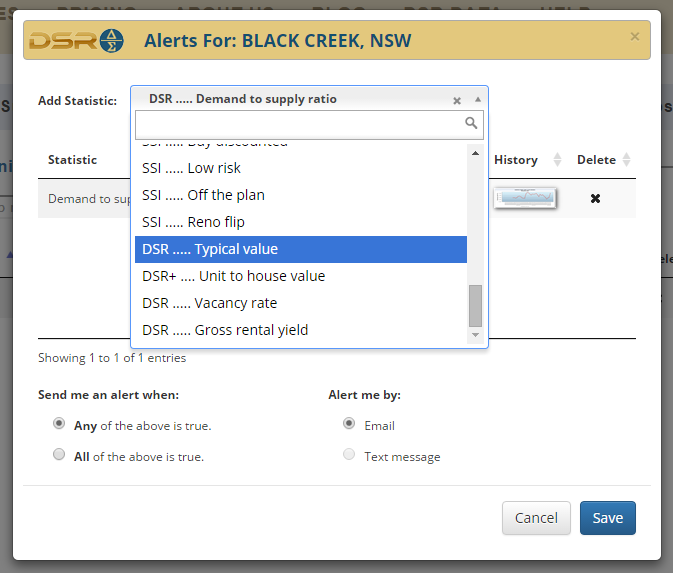Image resolution: width=673 pixels, height=573 pixels.
Task: Collapse the Add Statistic dropdown arrow
Action: coord(477,100)
